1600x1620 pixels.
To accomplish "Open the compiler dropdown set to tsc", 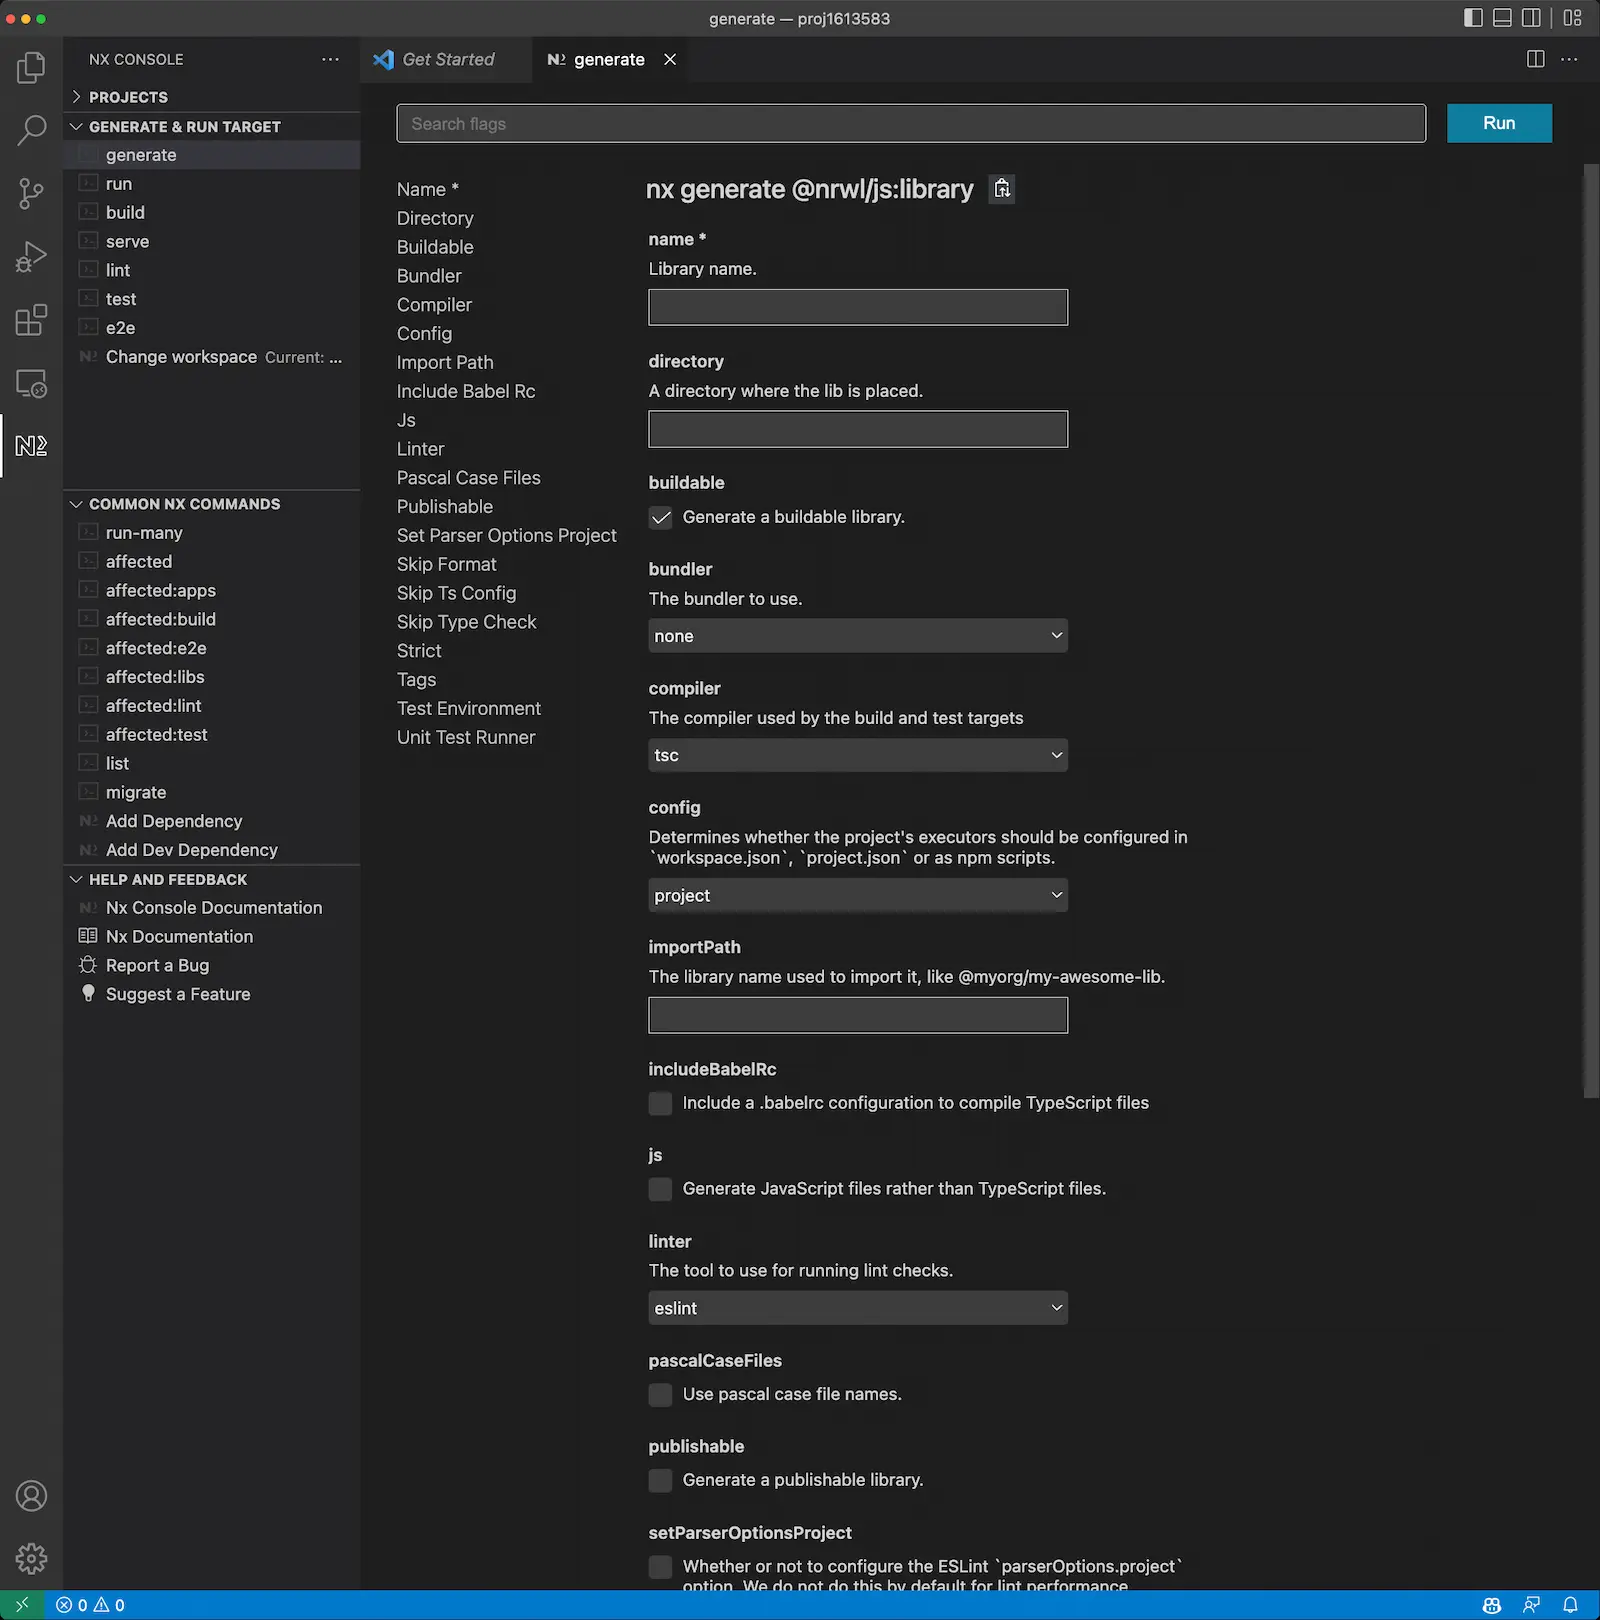I will click(x=857, y=755).
